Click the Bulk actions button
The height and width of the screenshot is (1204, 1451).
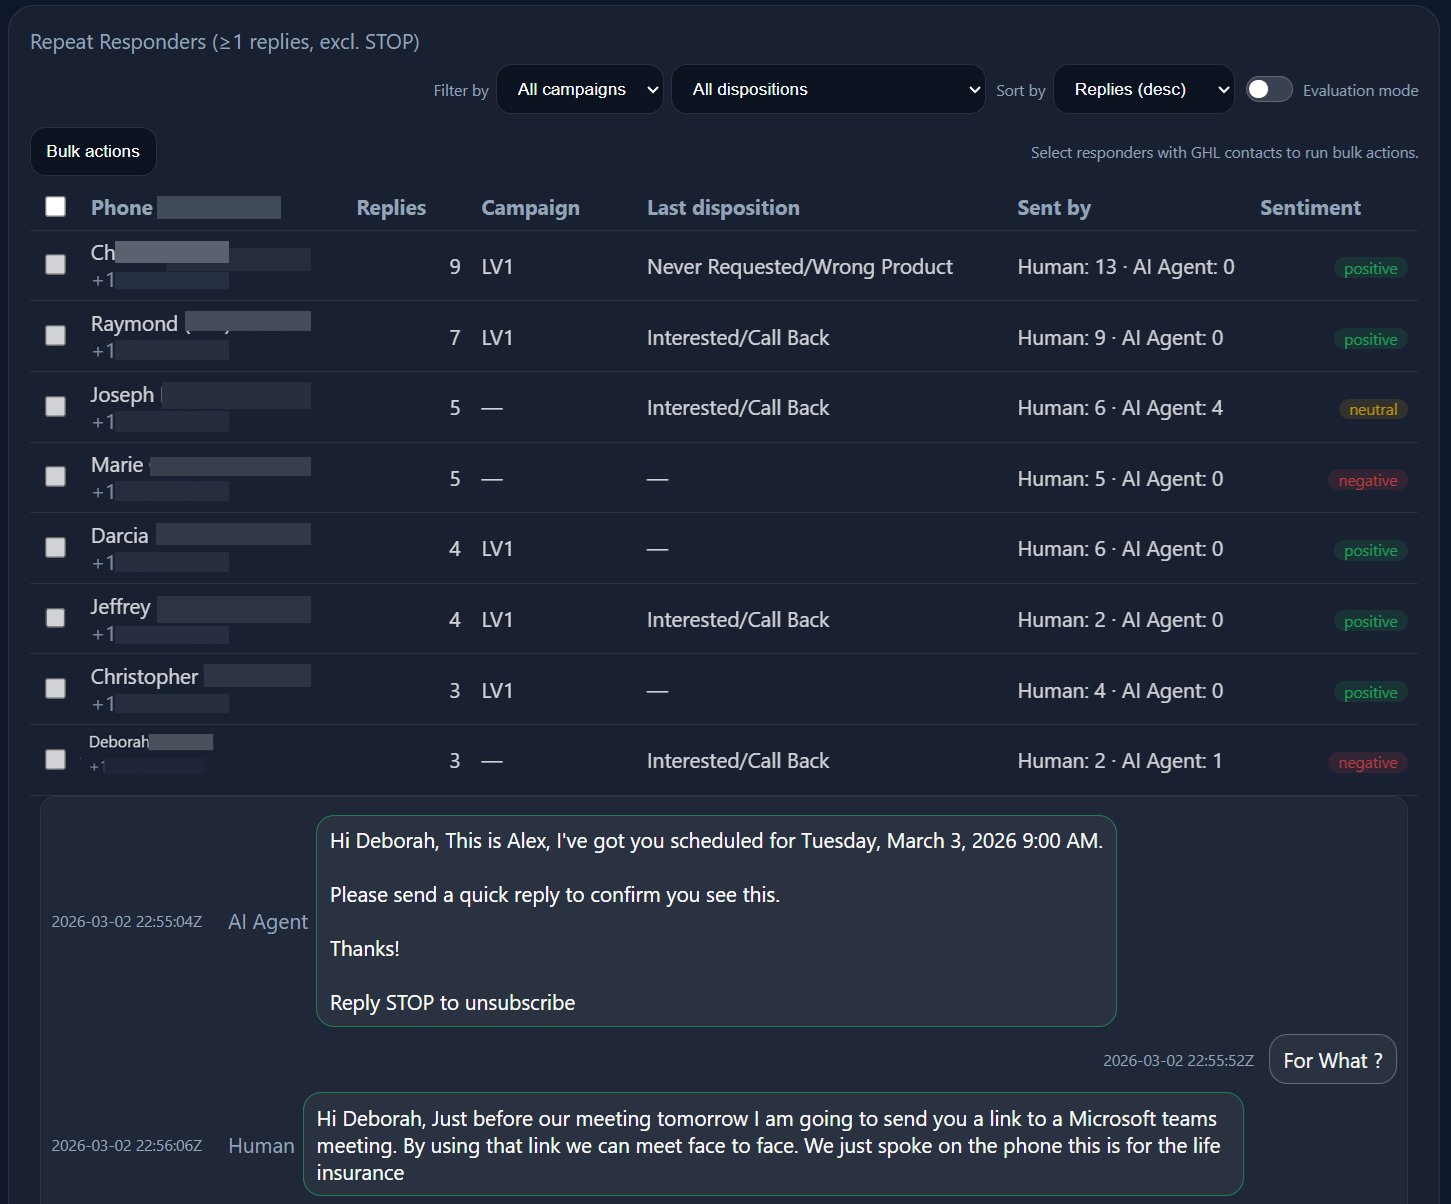pyautogui.click(x=93, y=151)
